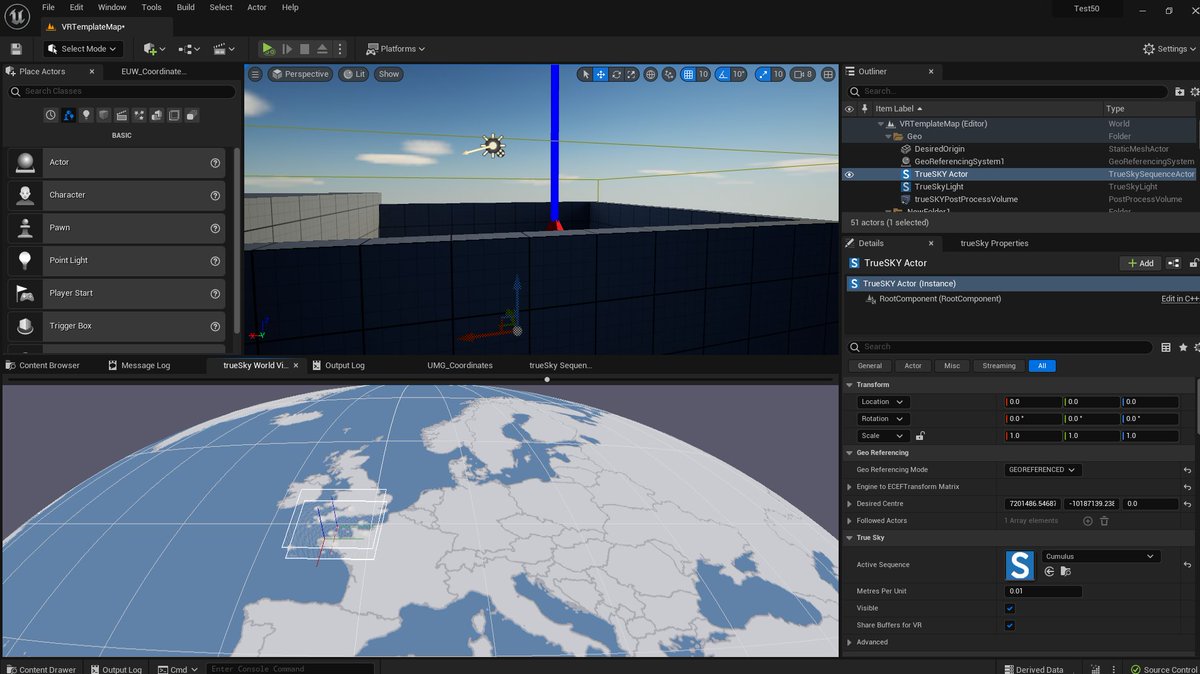
Task: Click the Lit view mode button
Action: pos(353,74)
